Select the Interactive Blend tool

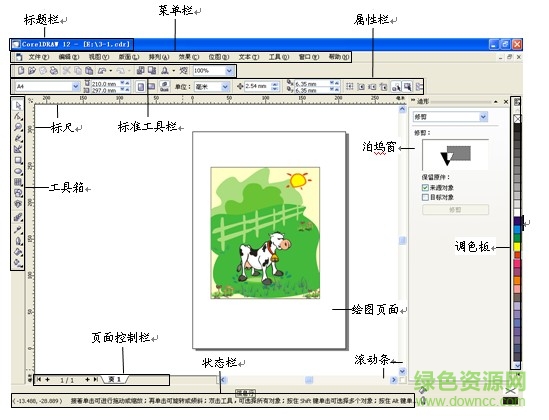[x=18, y=217]
